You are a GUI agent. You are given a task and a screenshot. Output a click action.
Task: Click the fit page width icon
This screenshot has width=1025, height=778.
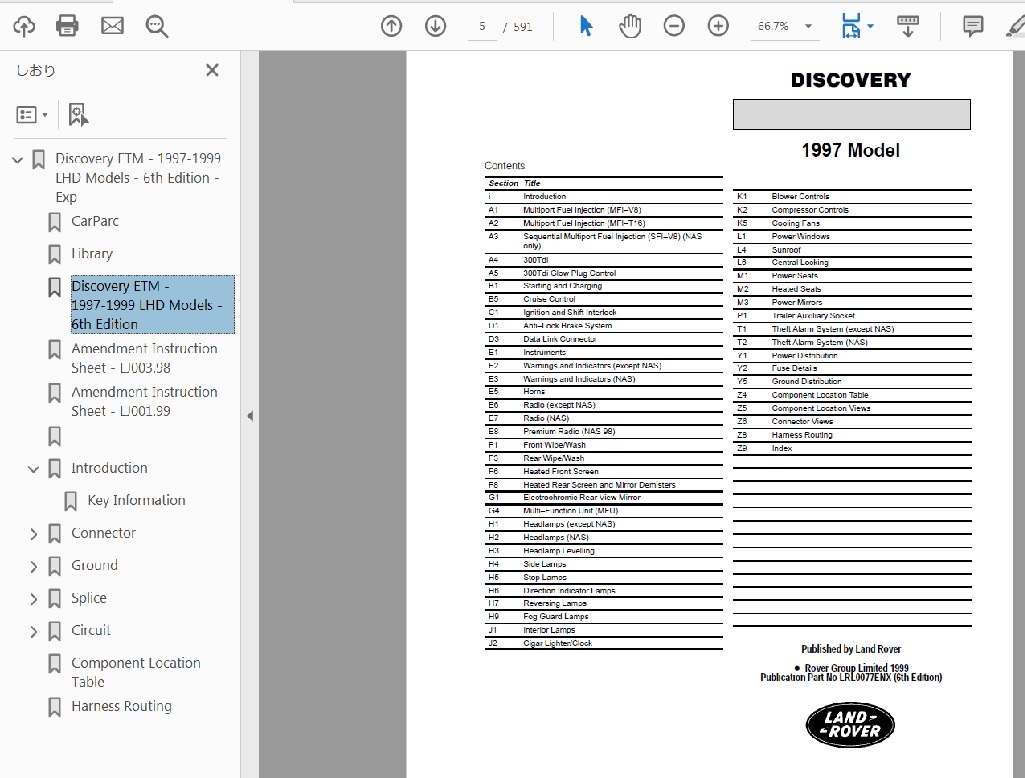[x=851, y=26]
